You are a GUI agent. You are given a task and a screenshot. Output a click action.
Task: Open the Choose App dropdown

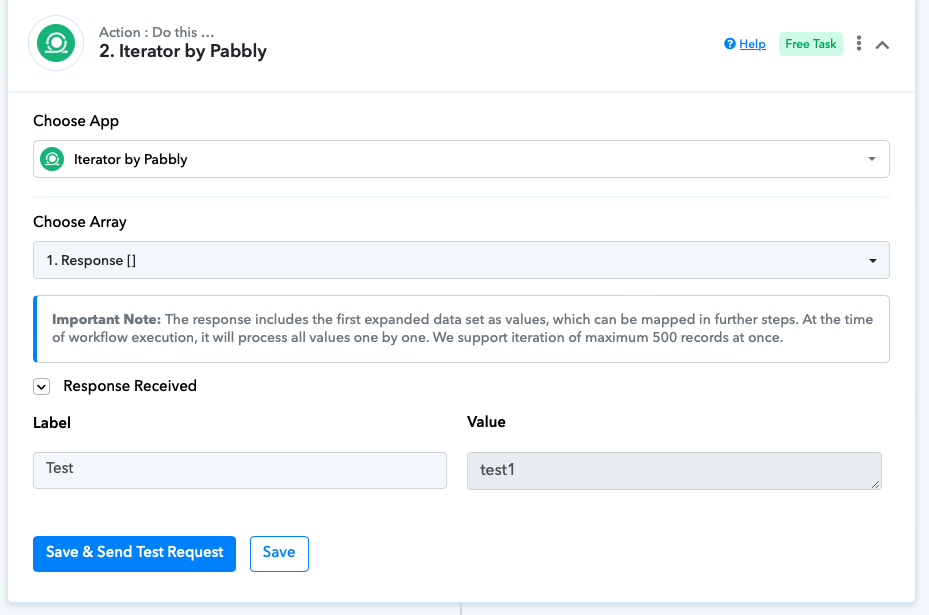[x=461, y=159]
